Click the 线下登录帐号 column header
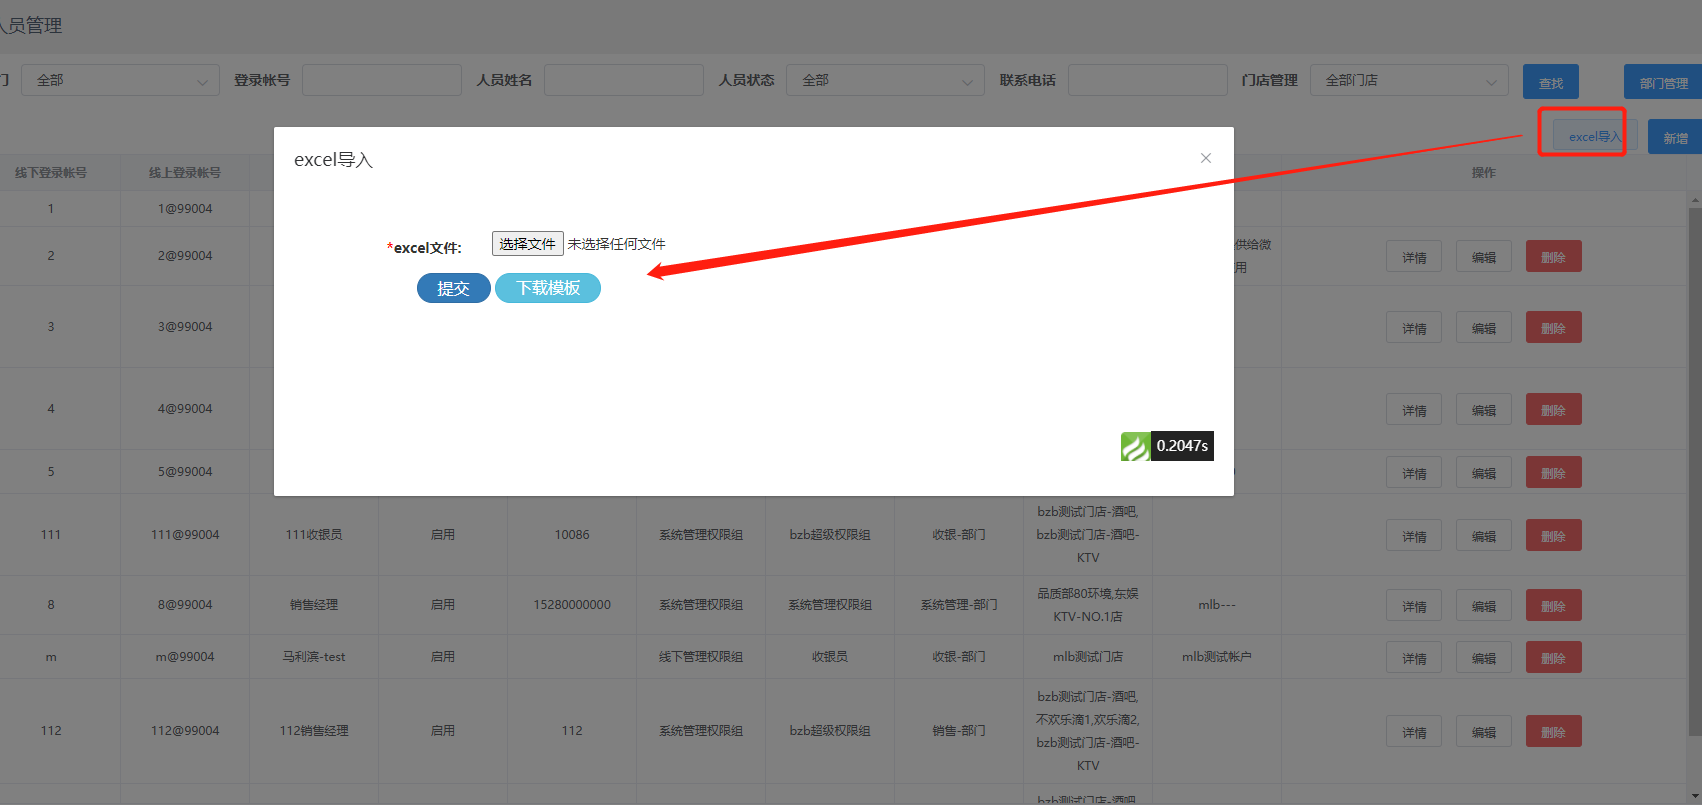This screenshot has height=805, width=1702. coord(51,173)
